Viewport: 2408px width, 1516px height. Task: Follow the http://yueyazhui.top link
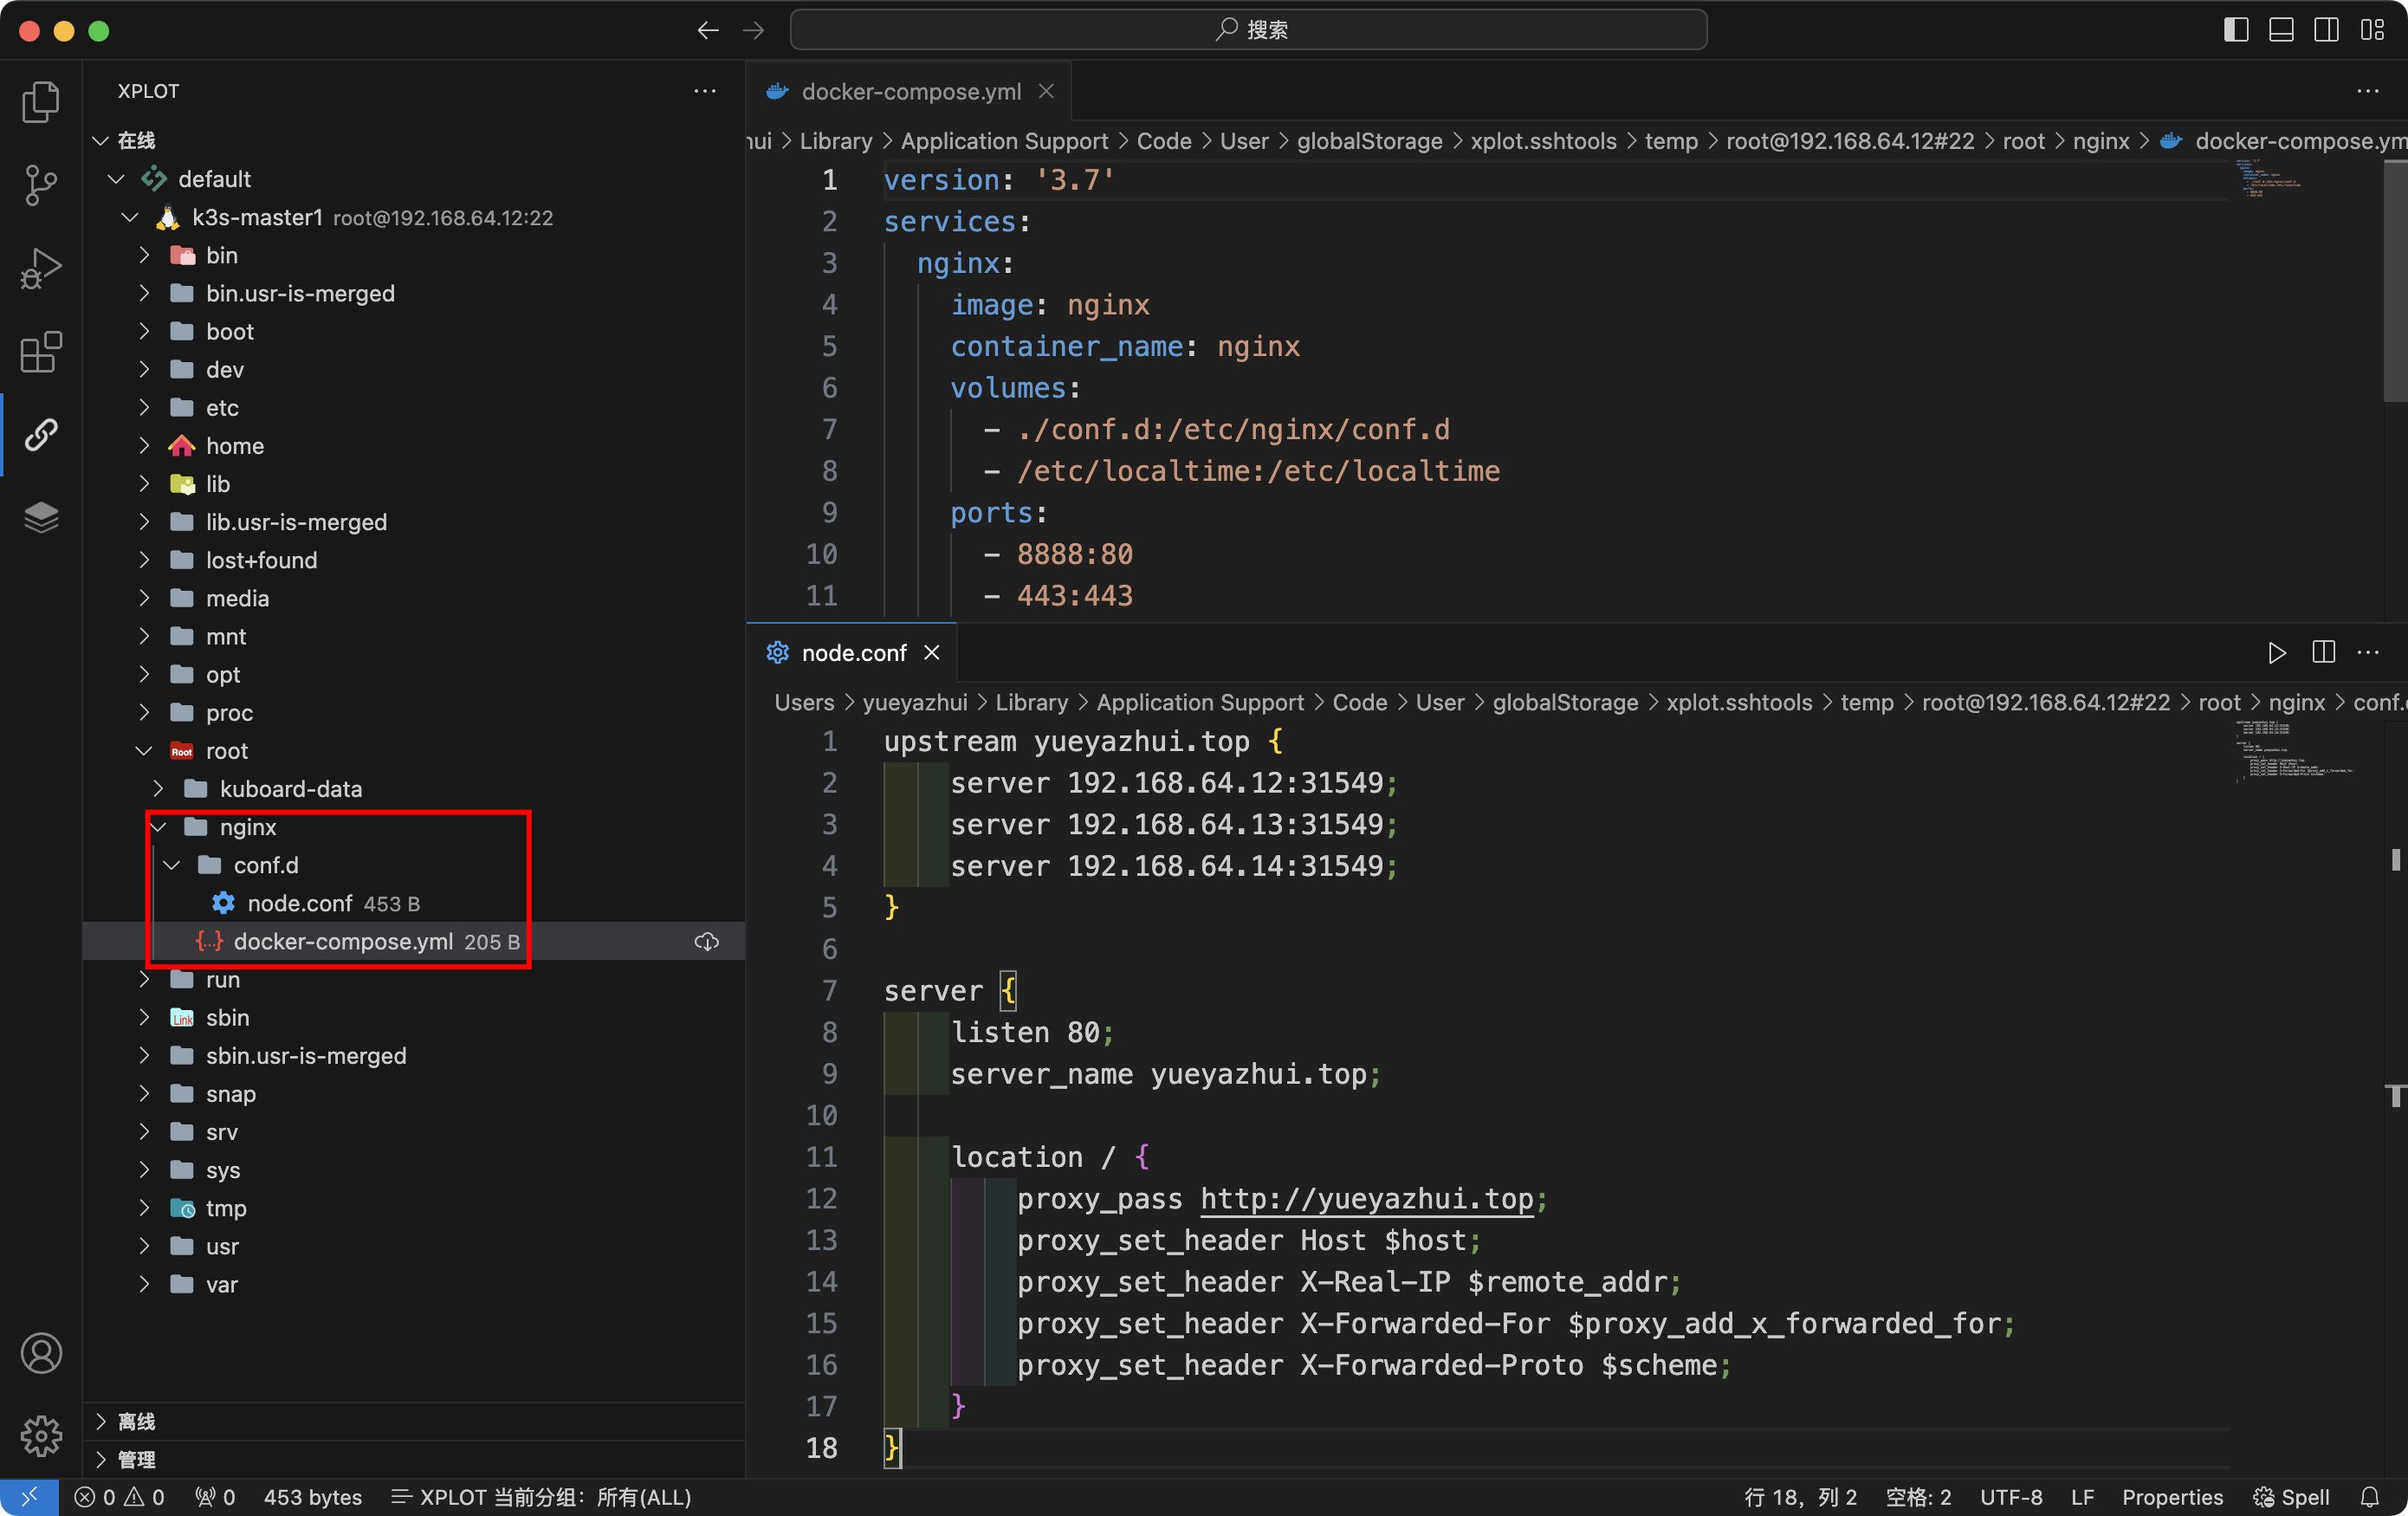tap(1366, 1199)
